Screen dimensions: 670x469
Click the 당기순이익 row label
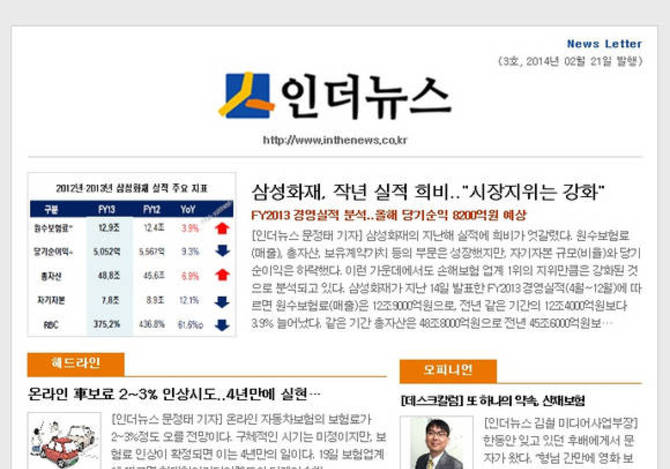53,252
